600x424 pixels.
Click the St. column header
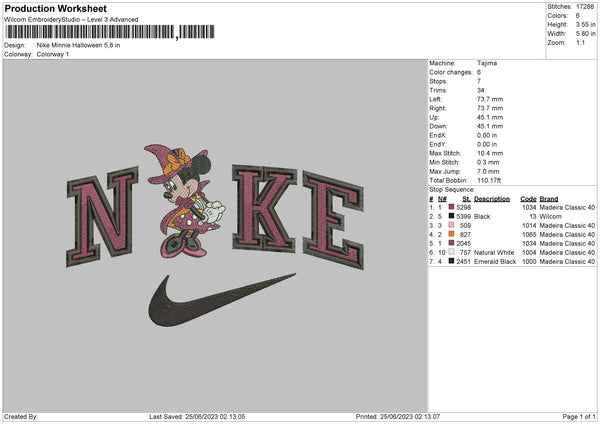(x=466, y=199)
